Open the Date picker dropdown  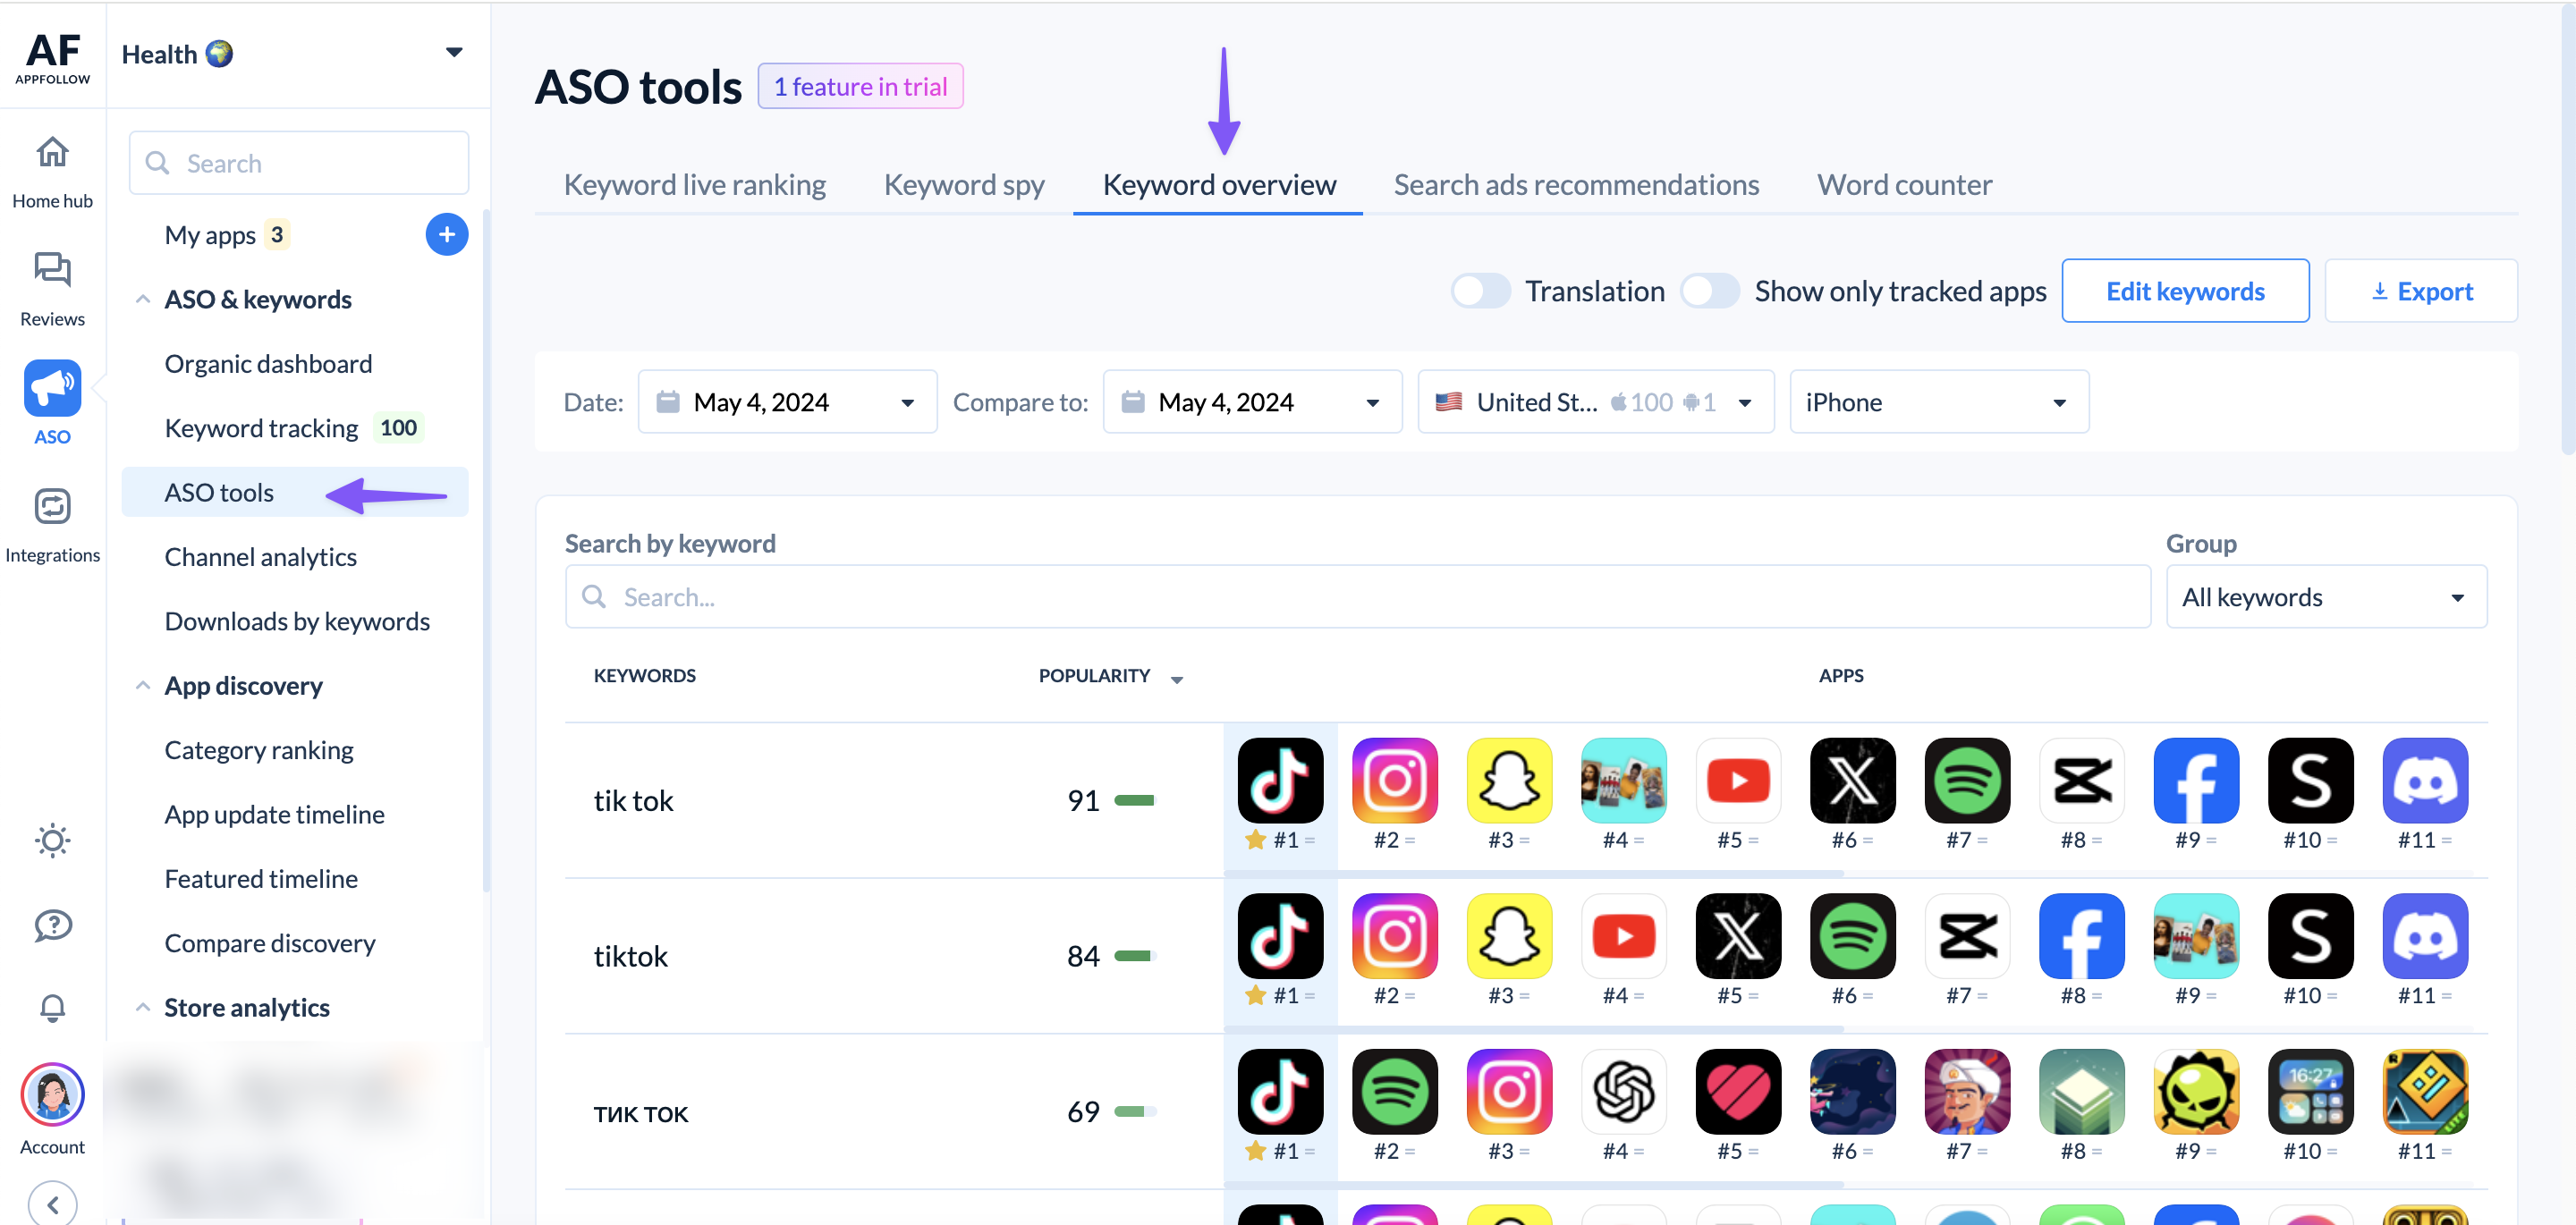(x=787, y=402)
